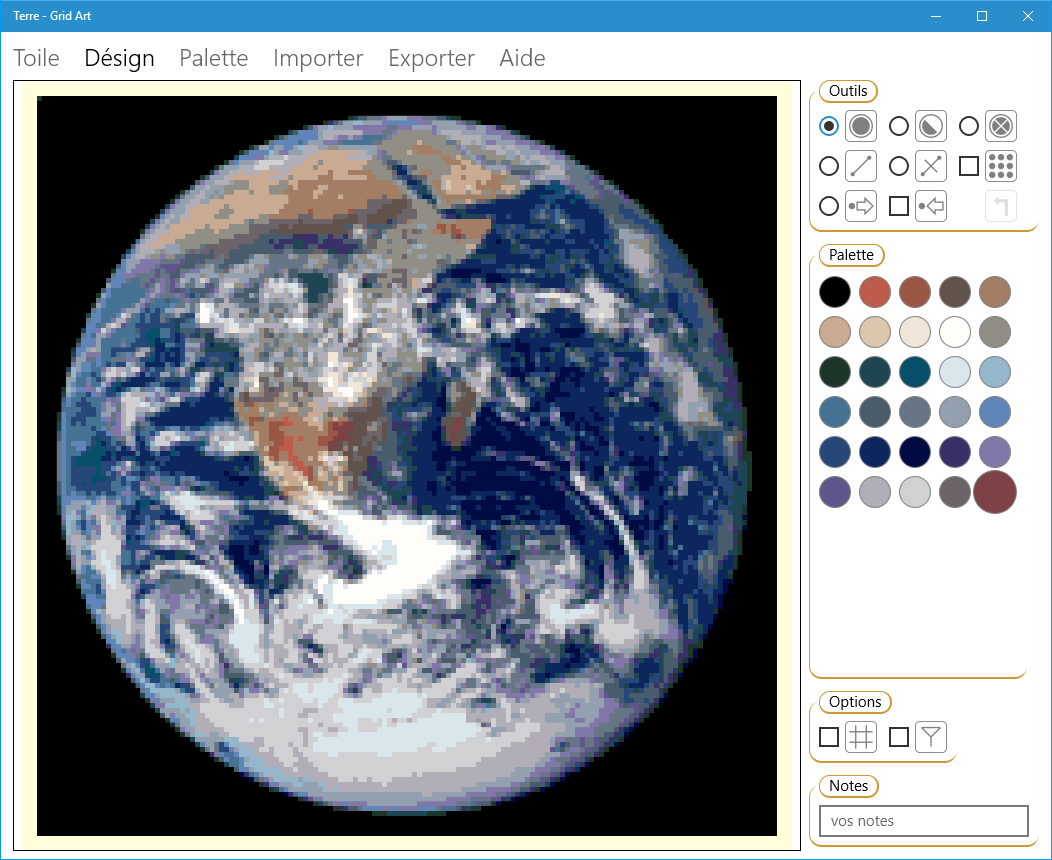Close the Grid Art window

(1028, 16)
